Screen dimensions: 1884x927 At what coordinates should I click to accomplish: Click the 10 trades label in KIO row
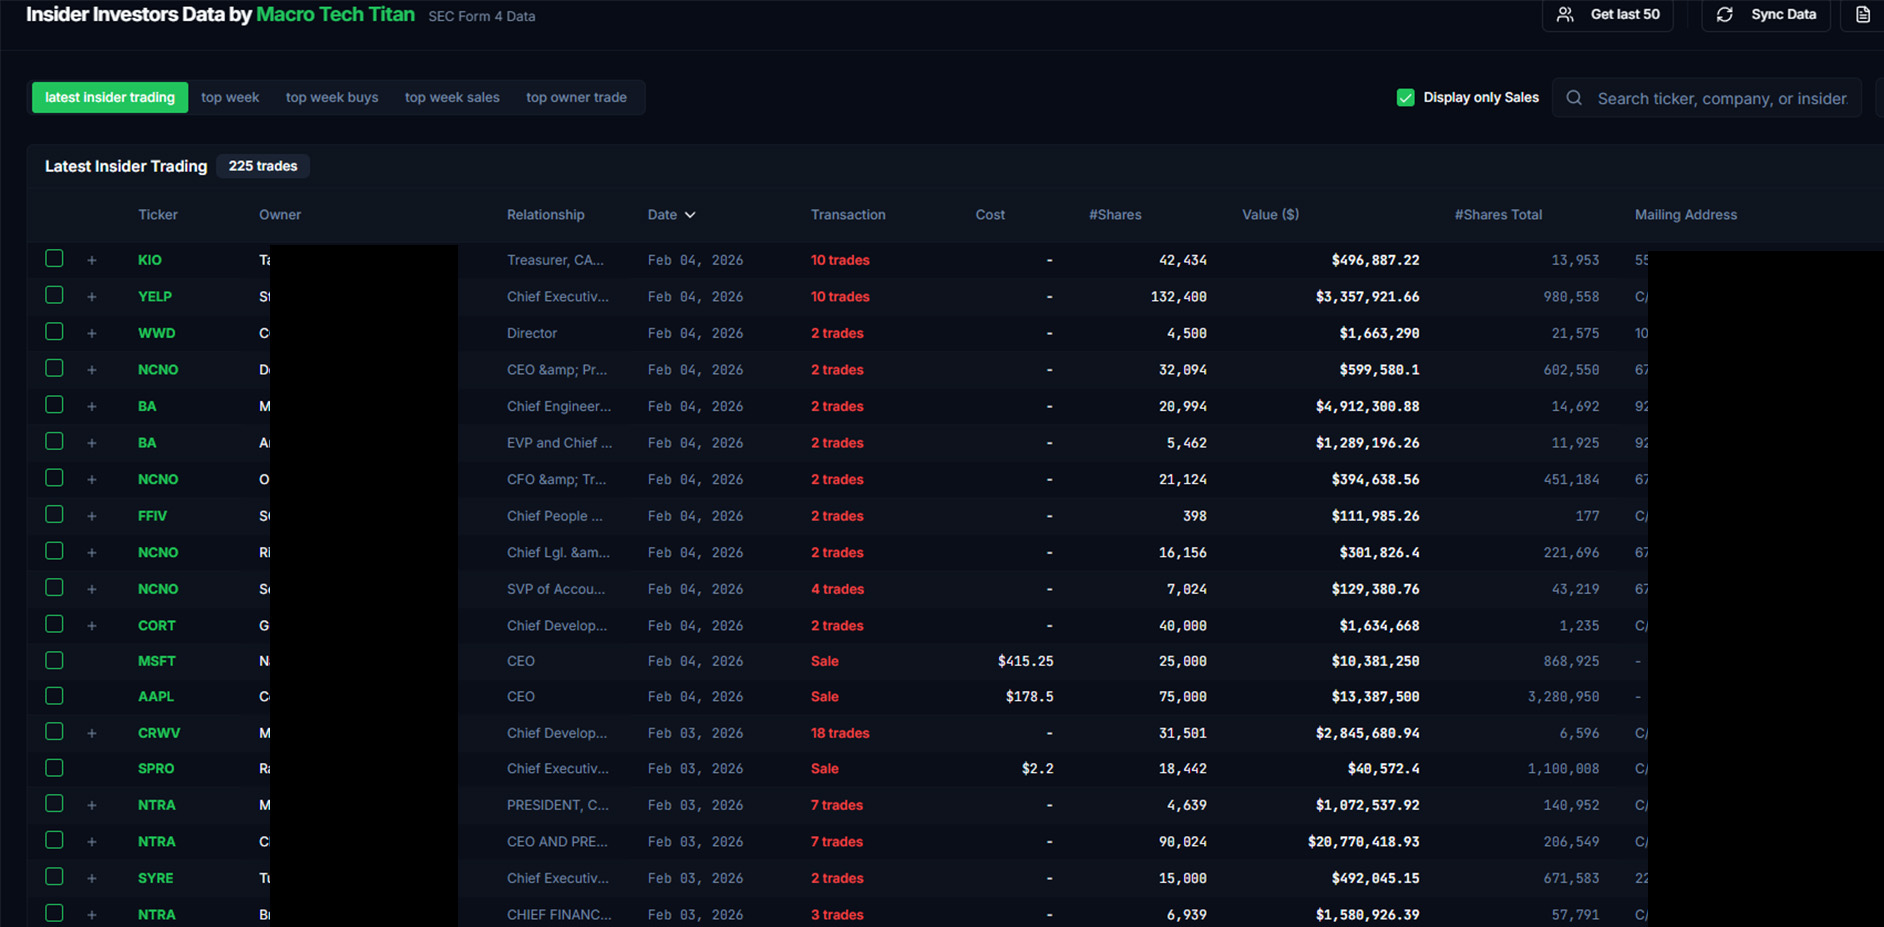840,260
